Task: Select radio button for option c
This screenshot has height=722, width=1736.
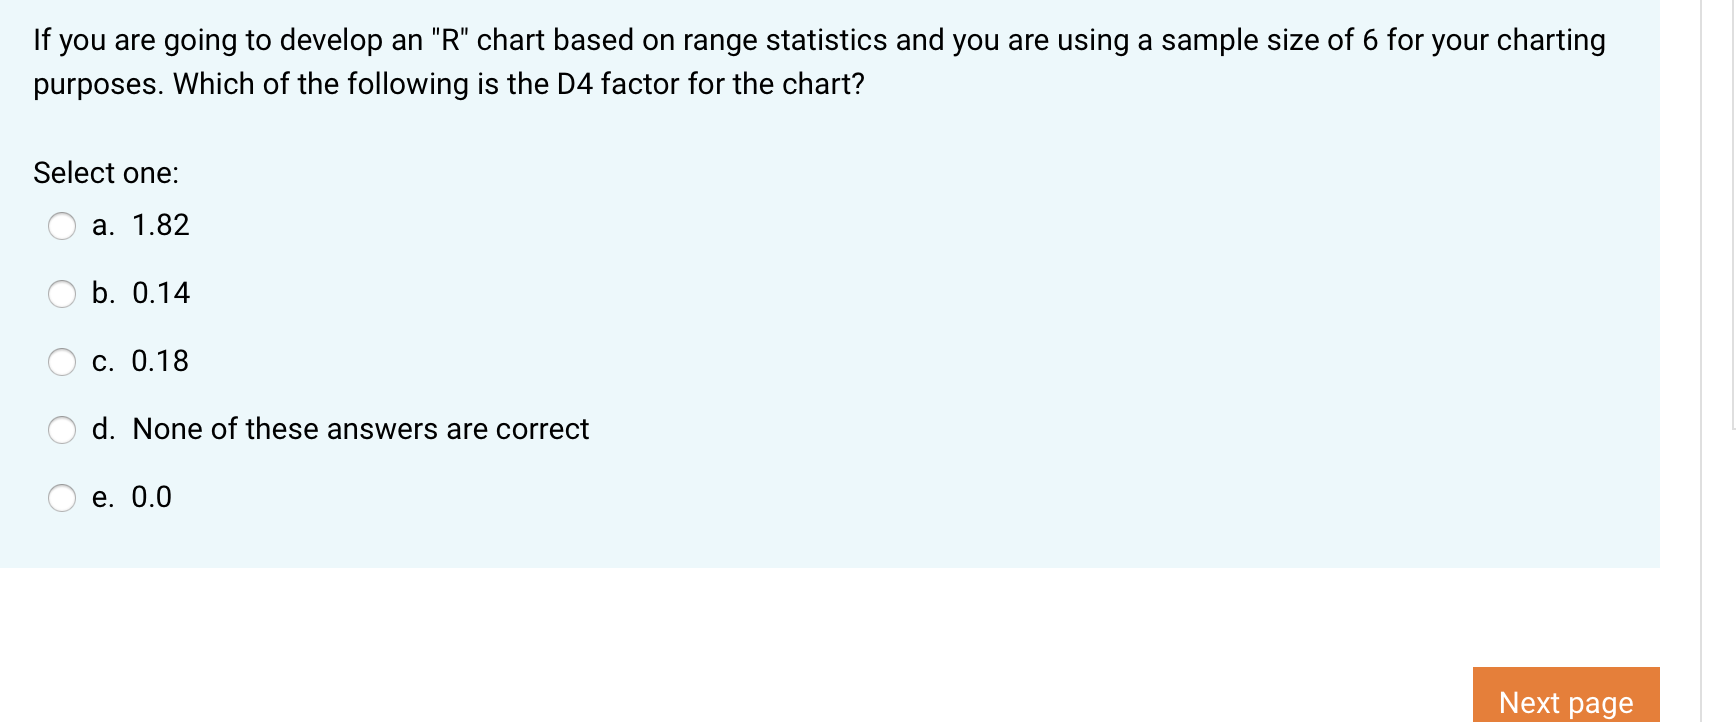Action: (x=62, y=362)
